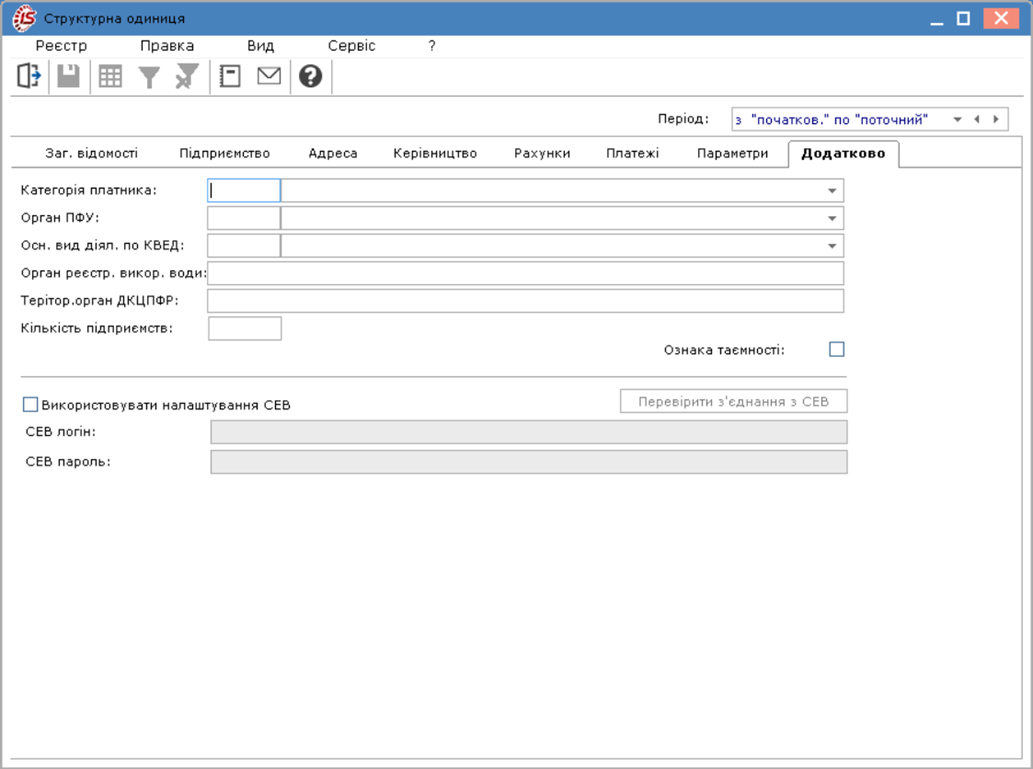Maximize the Структурна одиниця window
The height and width of the screenshot is (769, 1033).
(963, 18)
